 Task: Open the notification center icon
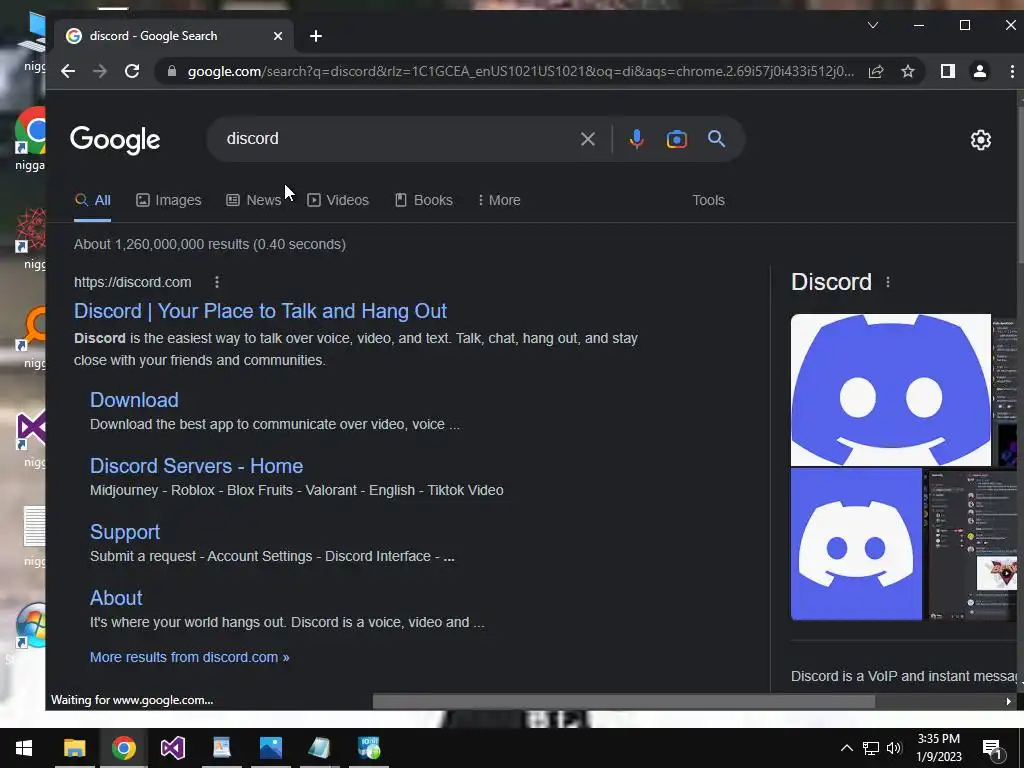(x=993, y=749)
